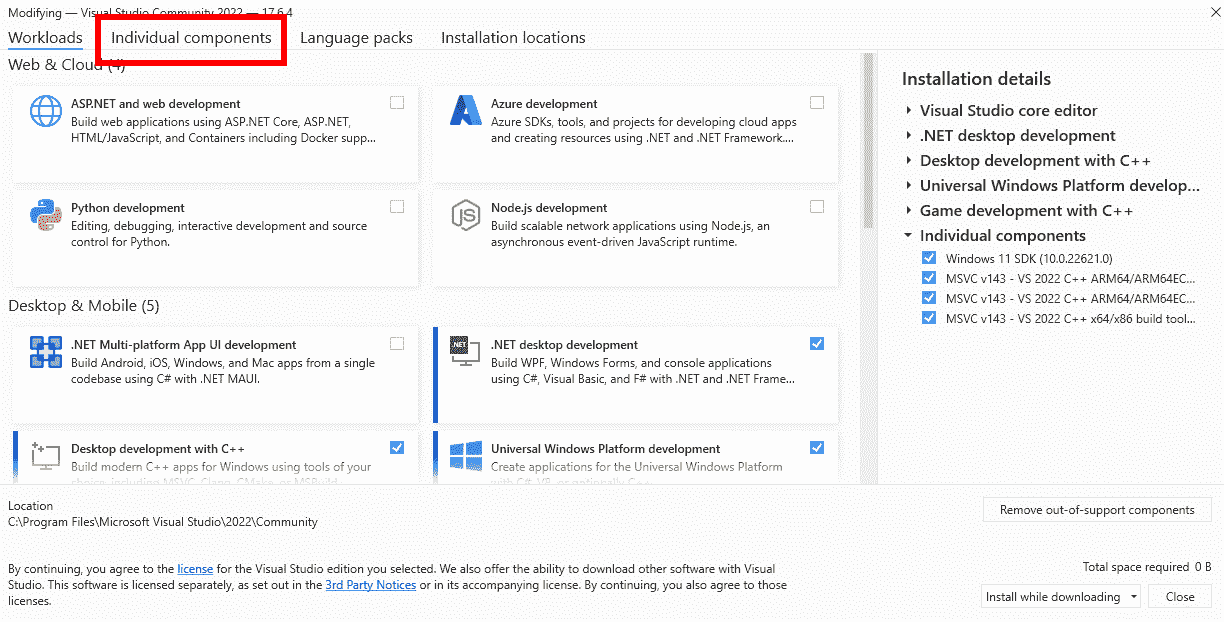Click the Desktop & Mobile (5) heading
1224x622 pixels.
(x=84, y=306)
